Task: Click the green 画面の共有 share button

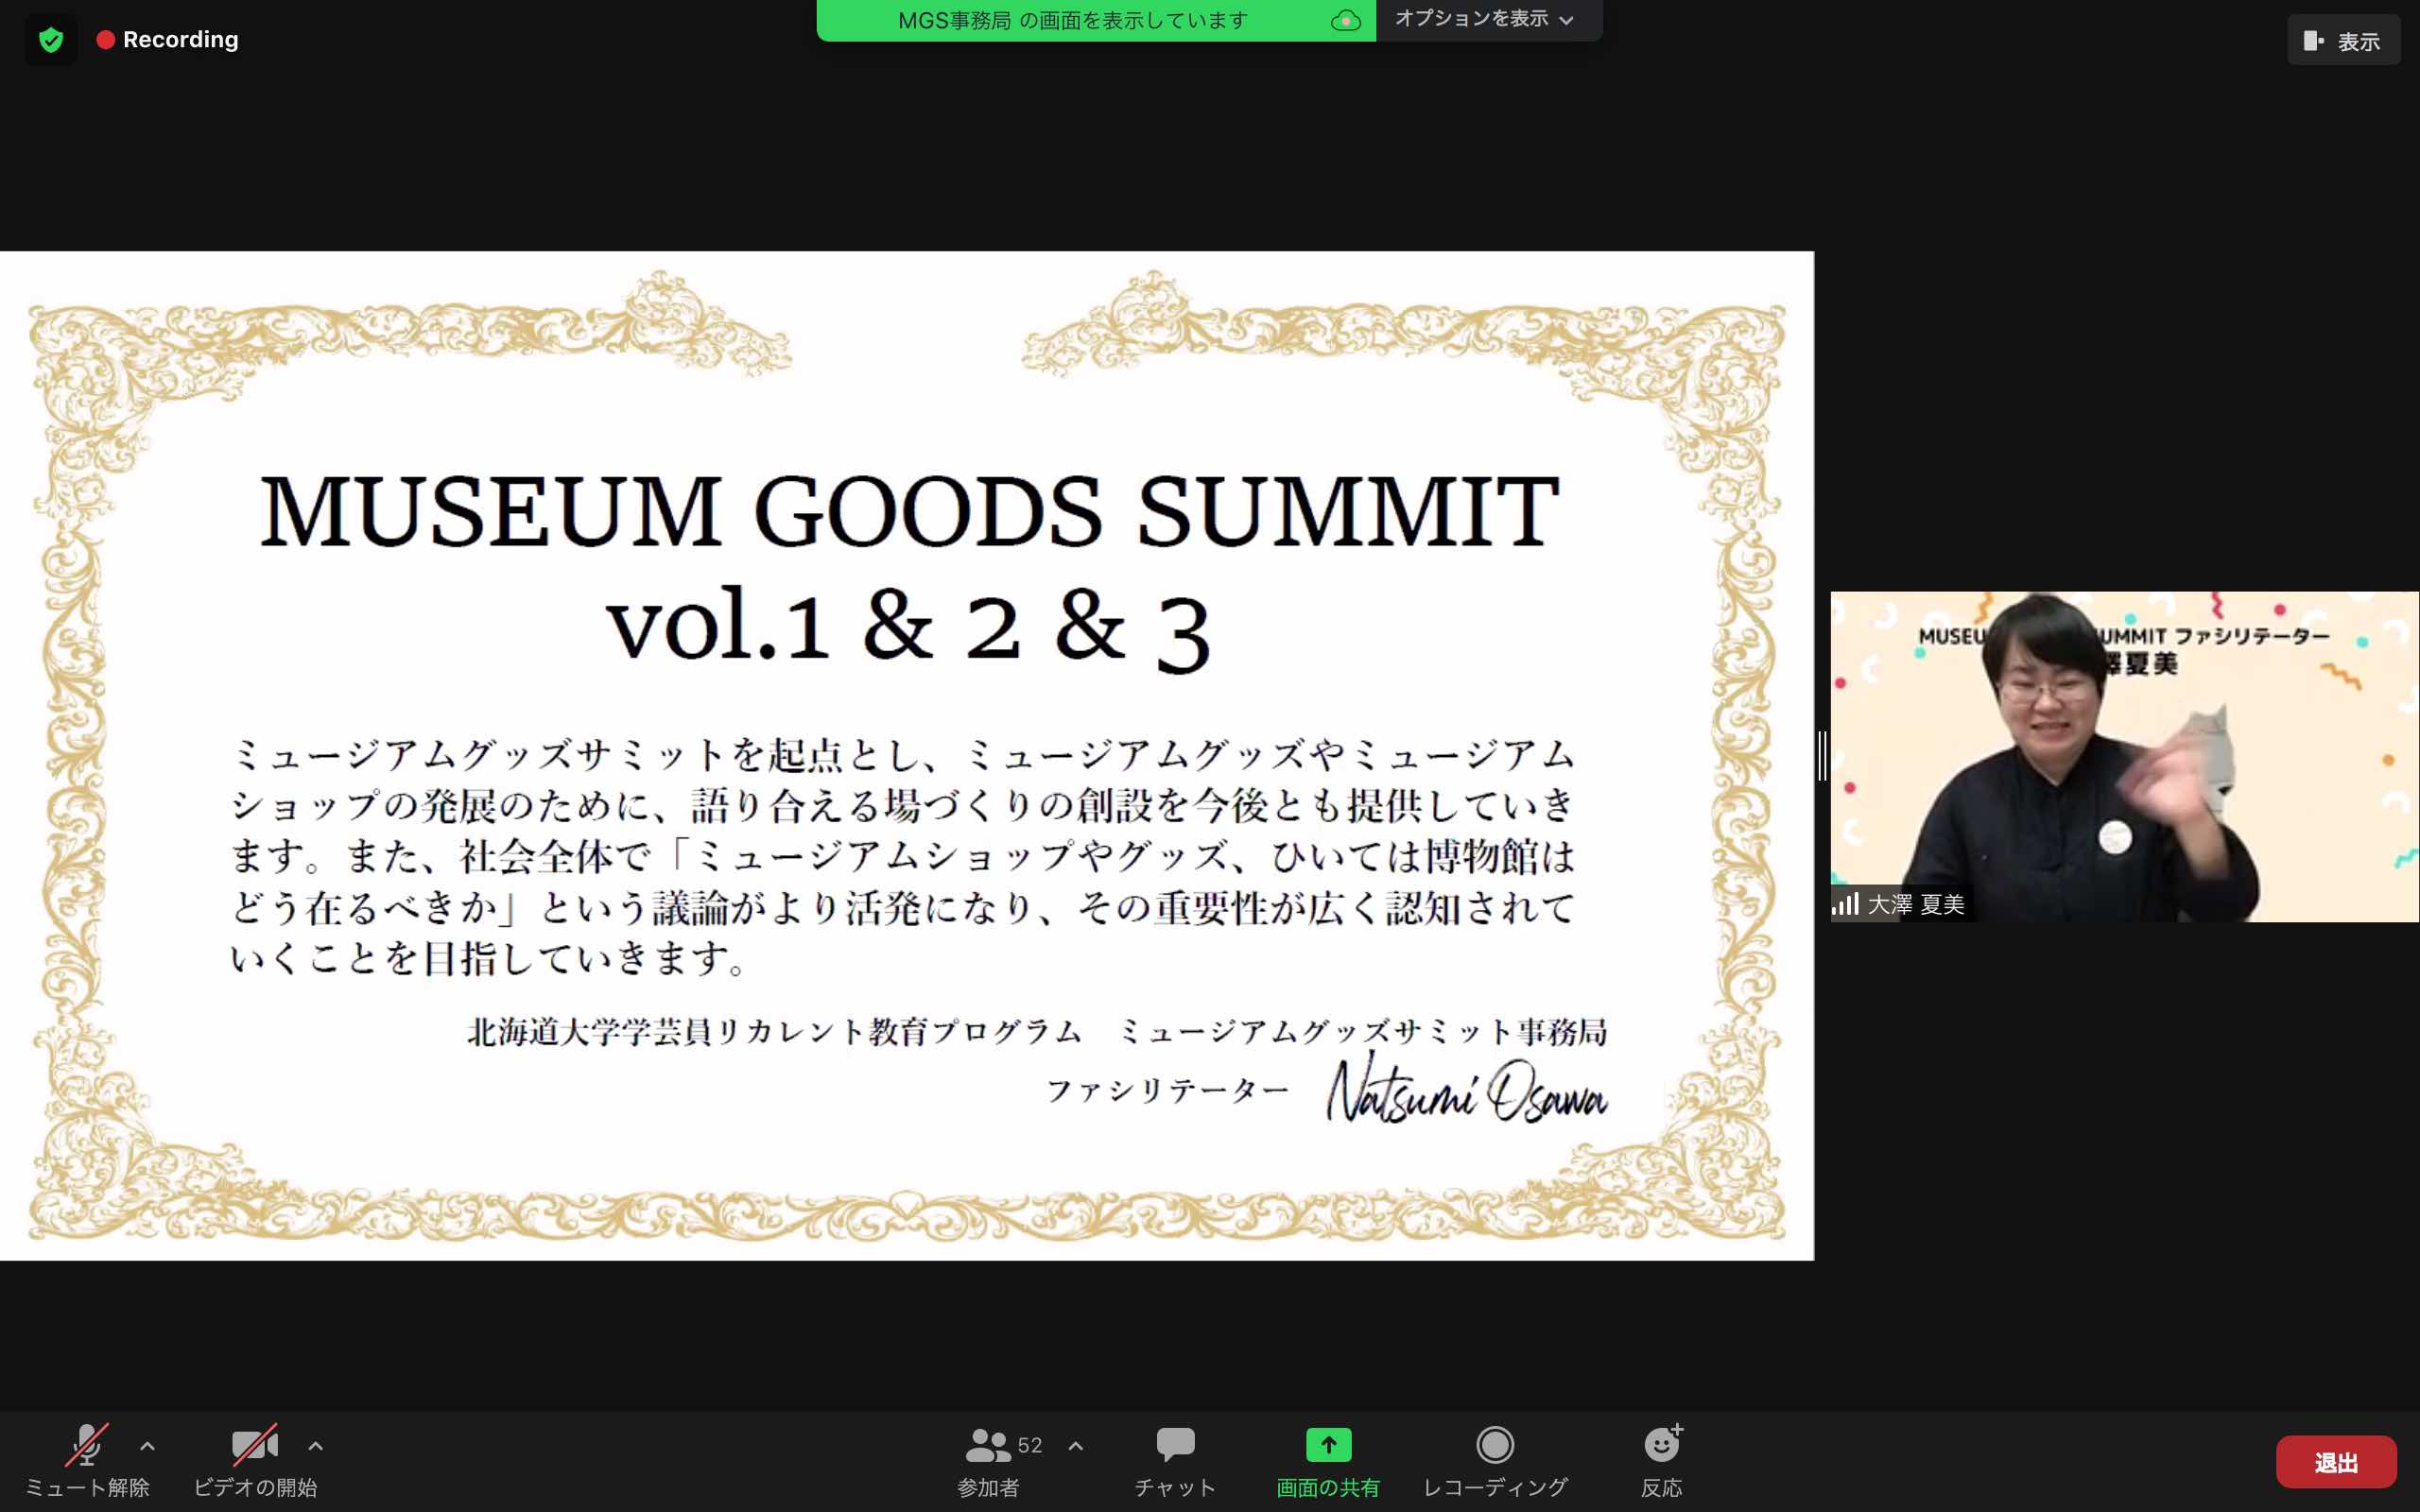Action: pos(1328,1460)
